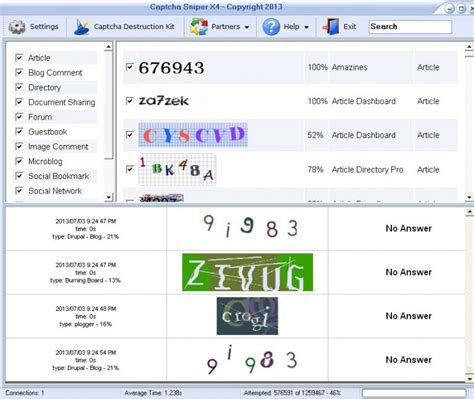
Task: Click the blue Help question mark icon
Action: point(271,27)
